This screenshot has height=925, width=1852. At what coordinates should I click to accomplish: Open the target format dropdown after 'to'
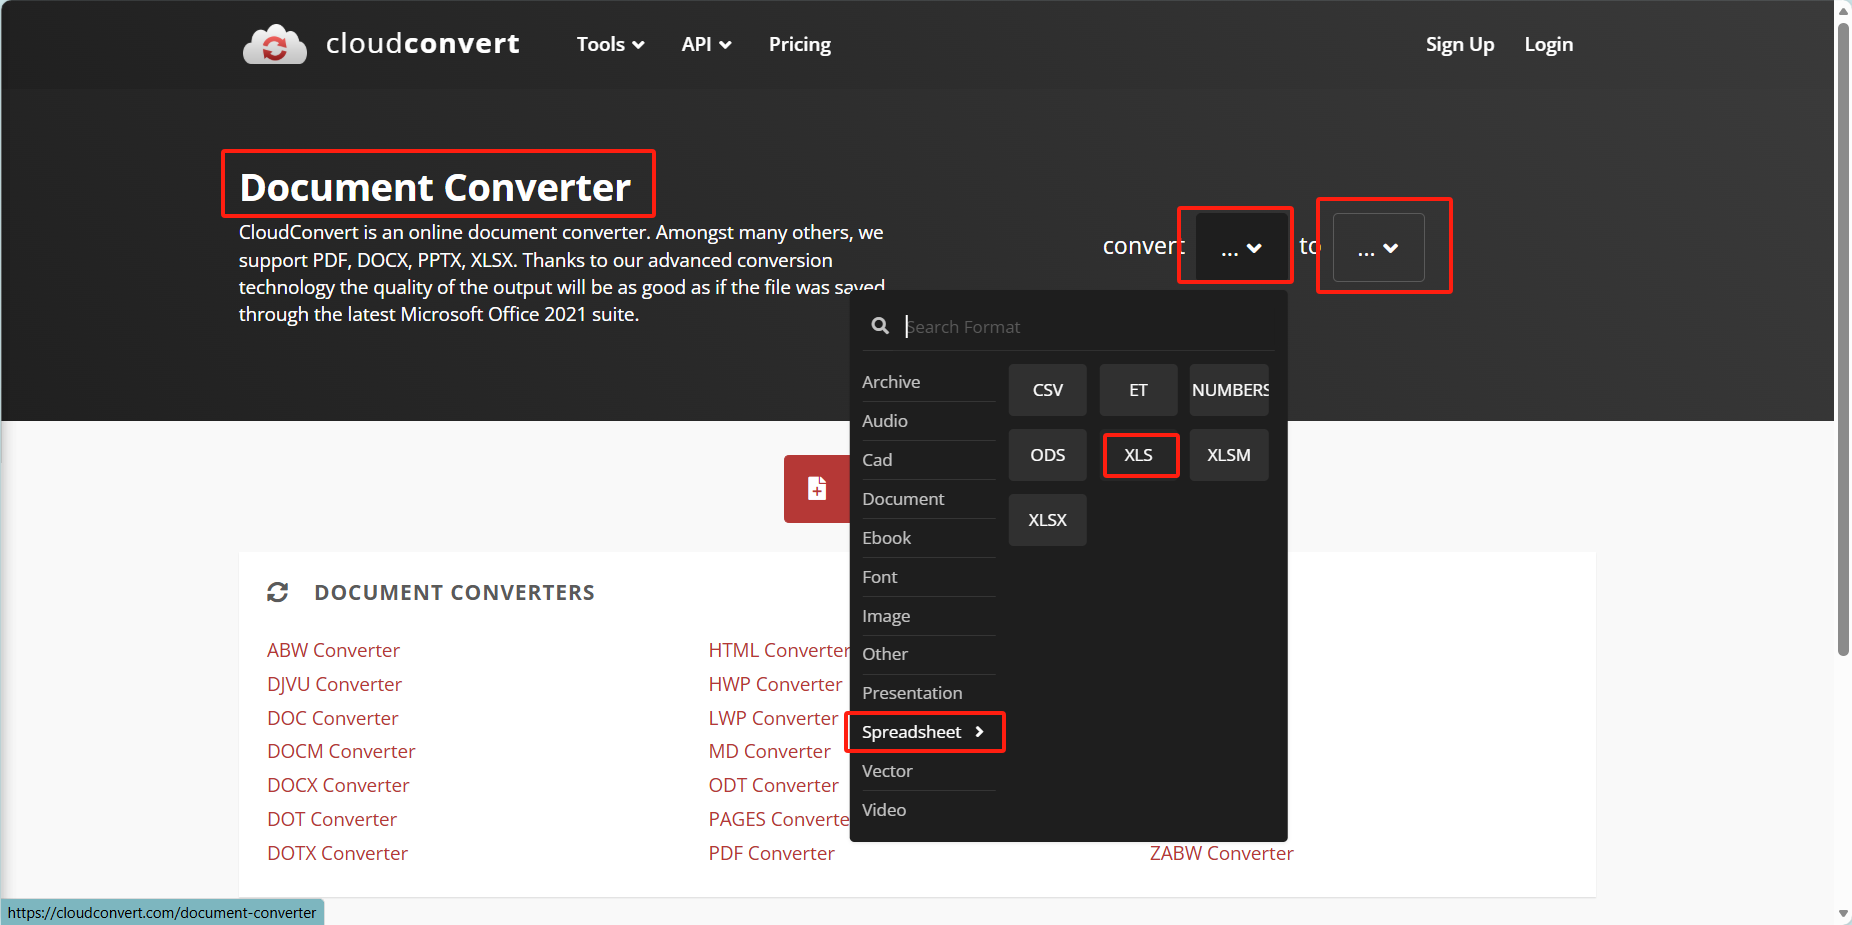[1378, 247]
